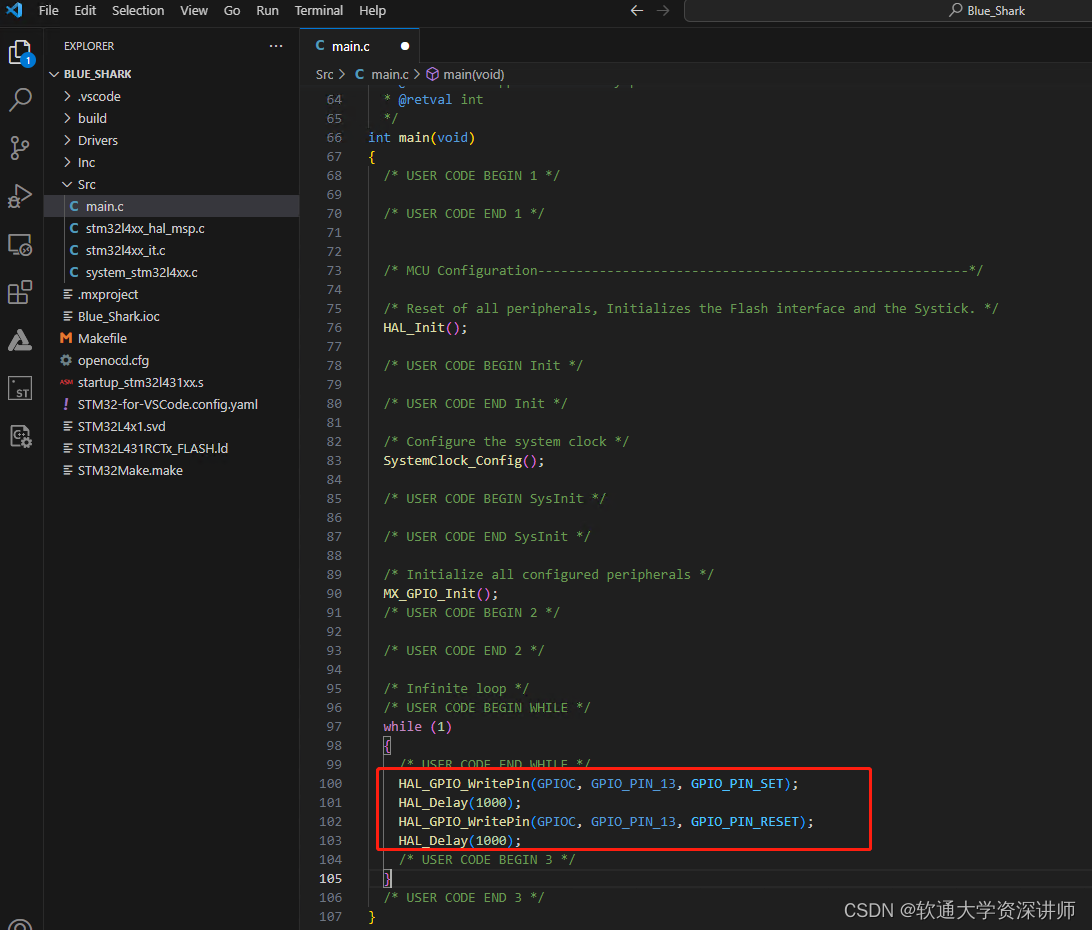Click line number 76 in gutter
Image resolution: width=1092 pixels, height=930 pixels.
pos(334,327)
